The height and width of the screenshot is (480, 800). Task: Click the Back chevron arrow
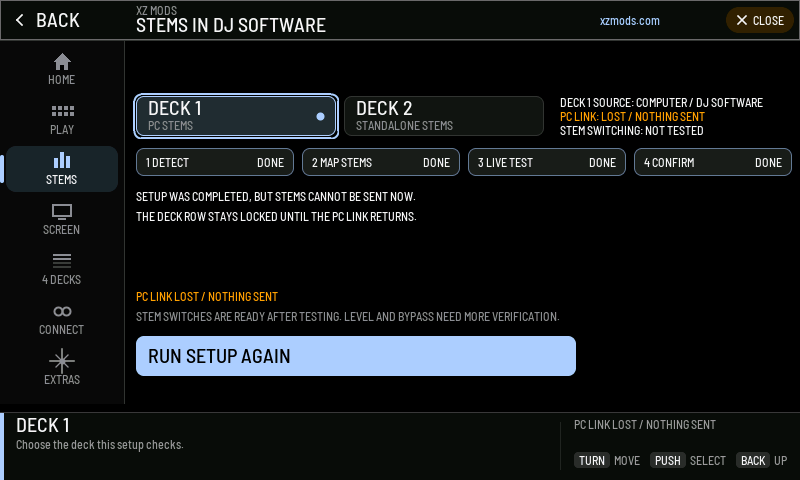[x=20, y=20]
